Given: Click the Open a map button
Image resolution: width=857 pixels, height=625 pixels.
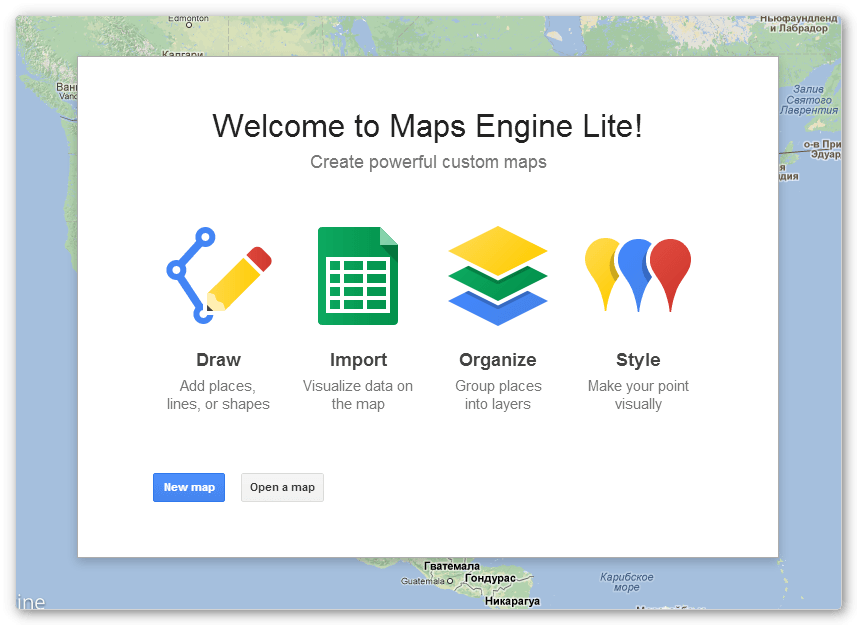Looking at the screenshot, I should [x=282, y=487].
